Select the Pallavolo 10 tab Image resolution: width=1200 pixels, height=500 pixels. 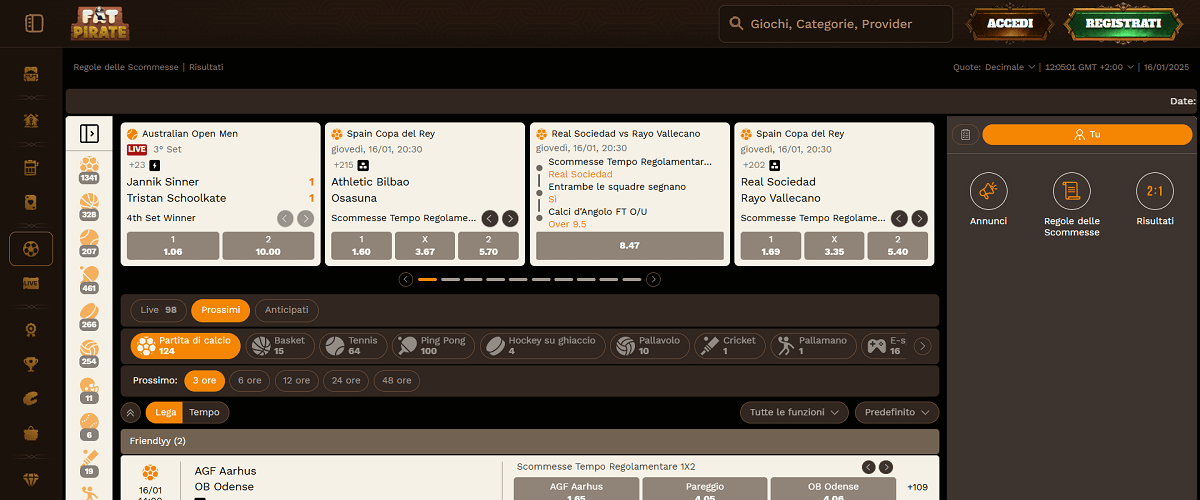(x=650, y=346)
